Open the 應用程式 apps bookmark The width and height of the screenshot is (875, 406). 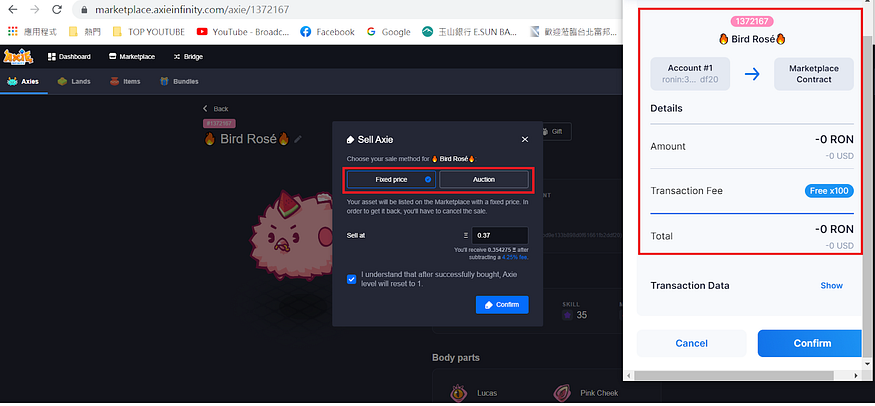32,32
